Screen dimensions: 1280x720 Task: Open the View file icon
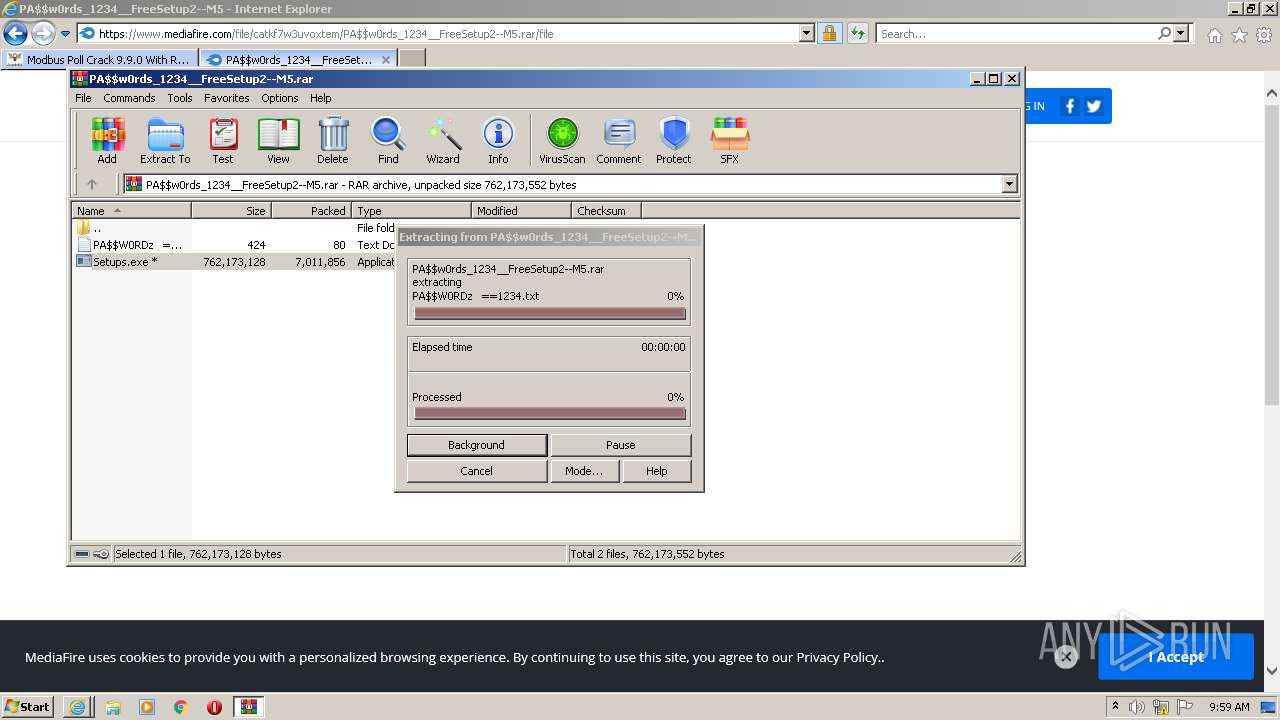click(278, 140)
